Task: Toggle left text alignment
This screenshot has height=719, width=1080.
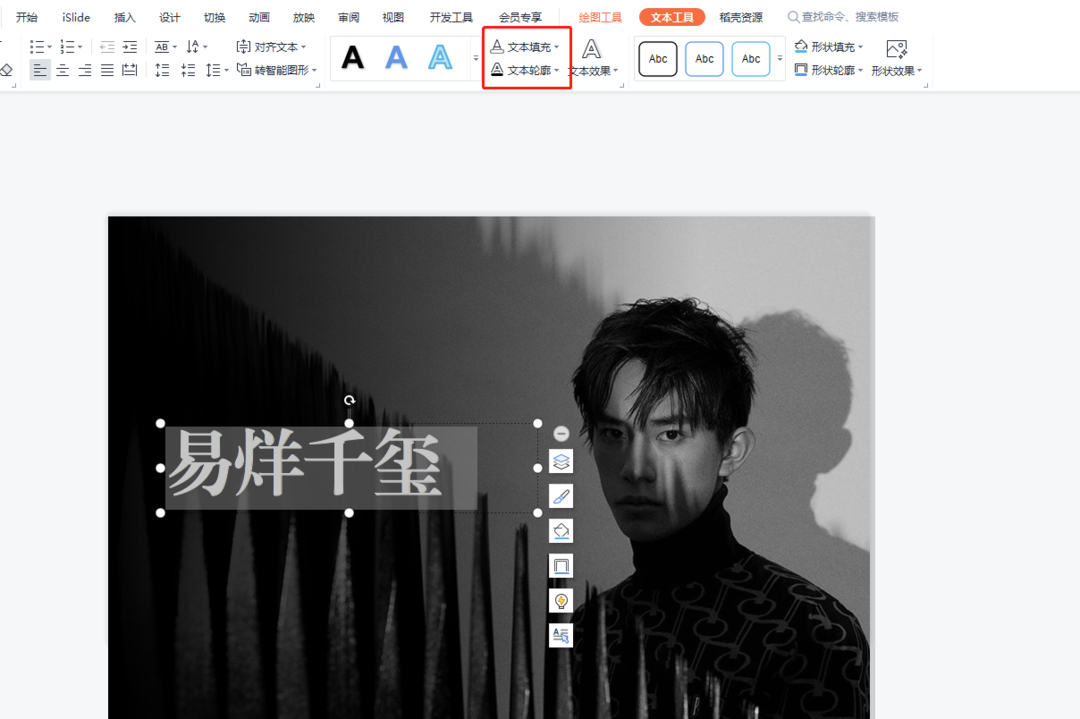Action: (x=39, y=70)
